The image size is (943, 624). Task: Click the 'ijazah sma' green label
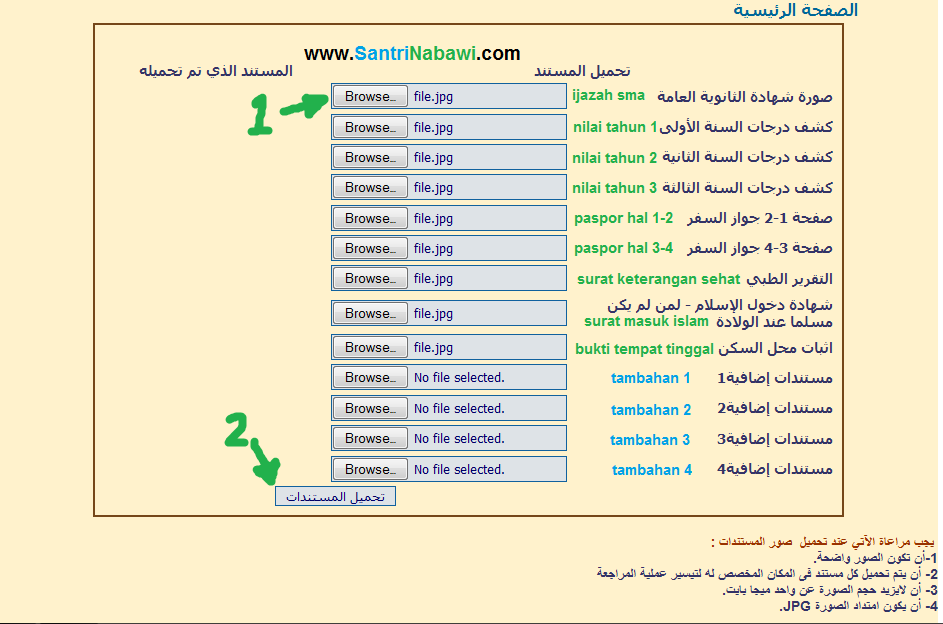pos(608,96)
